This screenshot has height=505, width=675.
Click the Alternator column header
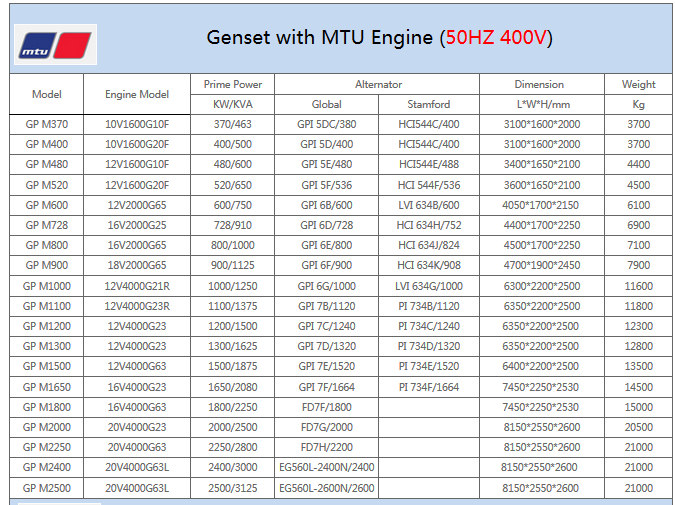[378, 84]
